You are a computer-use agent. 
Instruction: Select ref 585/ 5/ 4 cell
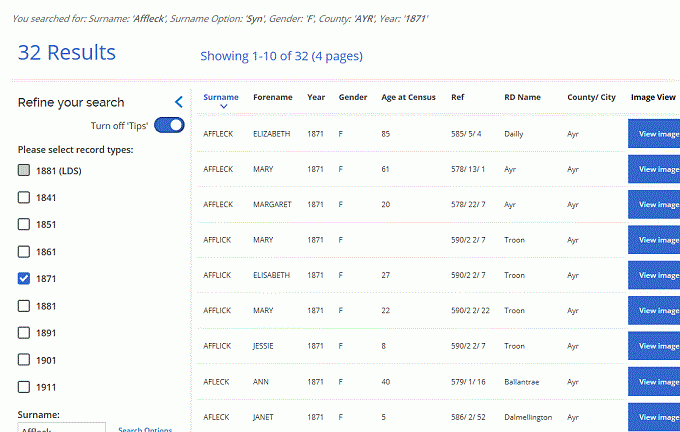click(466, 134)
